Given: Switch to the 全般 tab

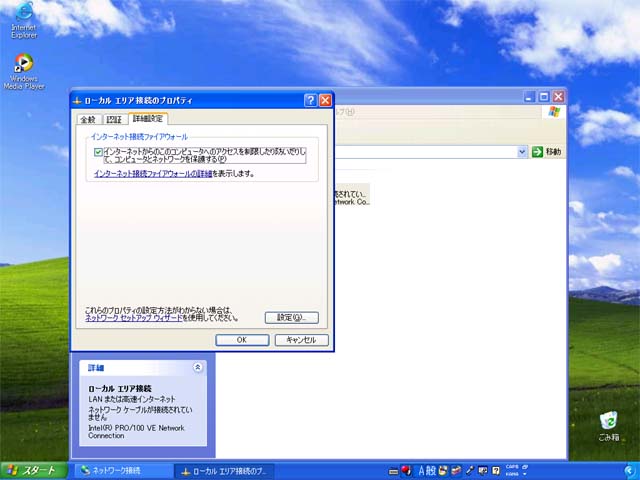Looking at the screenshot, I should tap(88, 120).
